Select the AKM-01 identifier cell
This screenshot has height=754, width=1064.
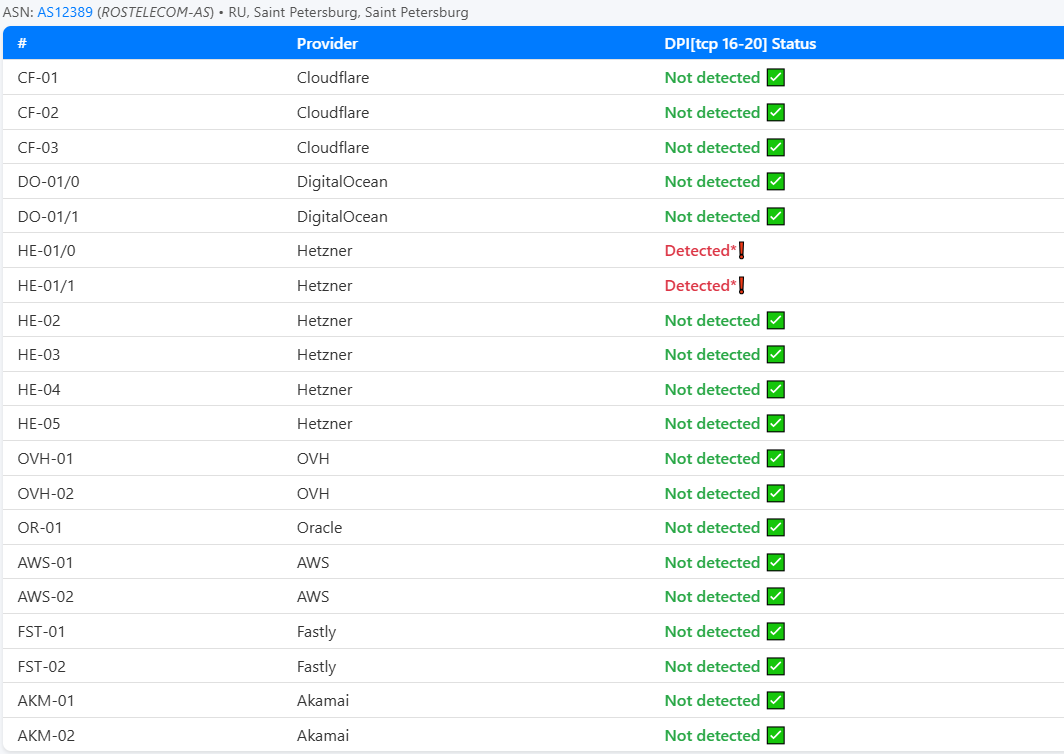[45, 700]
